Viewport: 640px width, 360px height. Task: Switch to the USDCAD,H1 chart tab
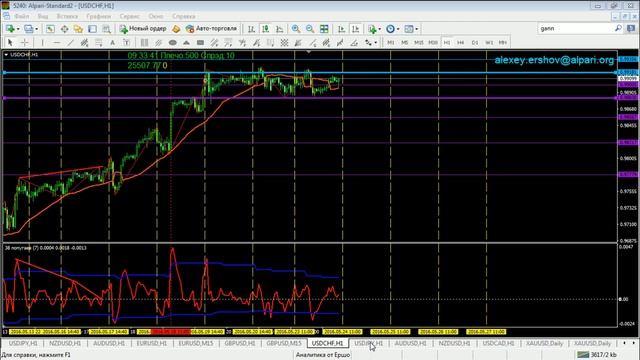498,343
